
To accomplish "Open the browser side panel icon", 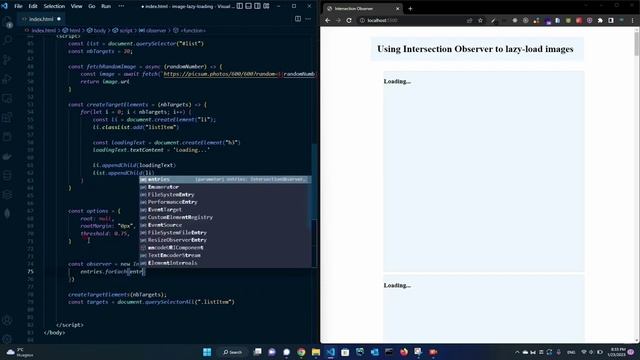I will 611,20.
